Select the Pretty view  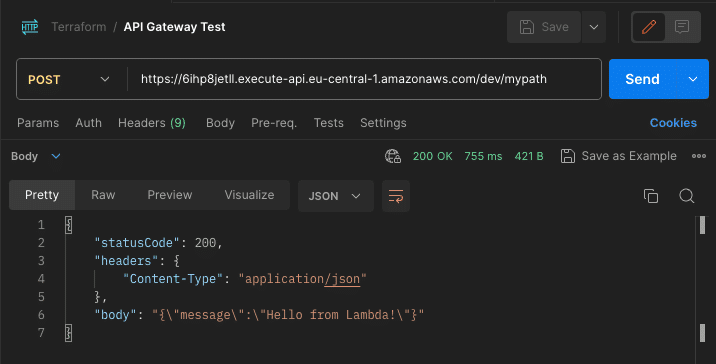pyautogui.click(x=42, y=195)
